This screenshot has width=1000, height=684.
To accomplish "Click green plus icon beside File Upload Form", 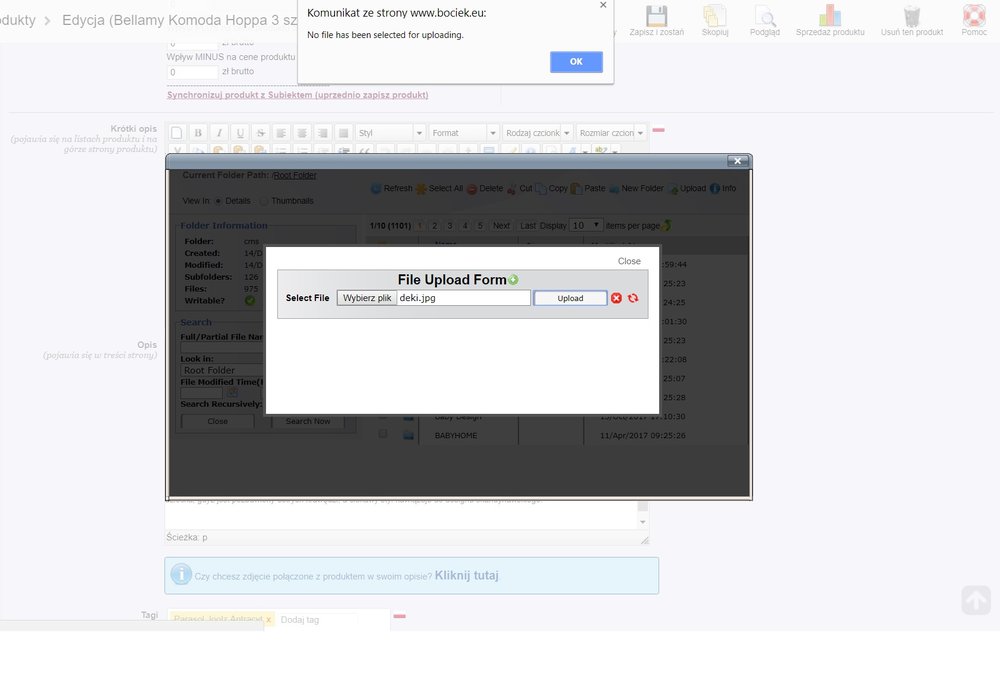I will click(x=513, y=280).
